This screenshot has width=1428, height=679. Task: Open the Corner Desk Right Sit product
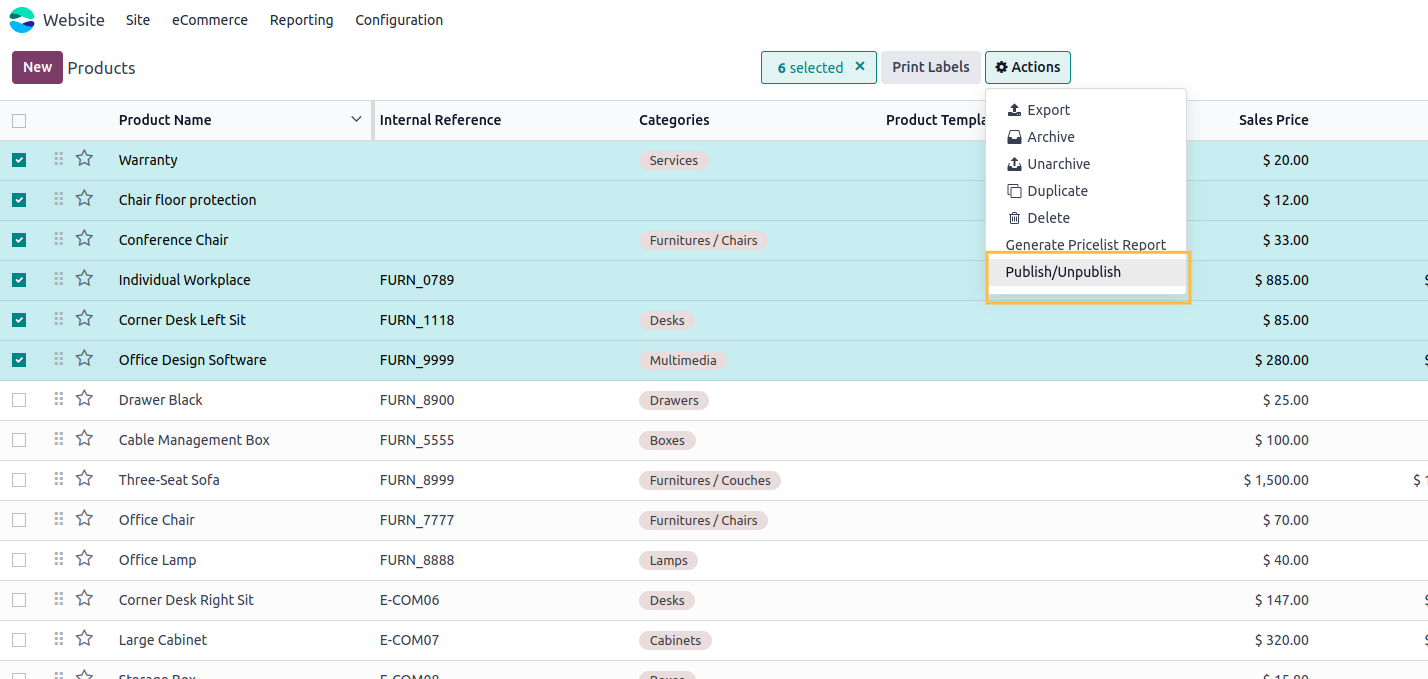point(186,600)
